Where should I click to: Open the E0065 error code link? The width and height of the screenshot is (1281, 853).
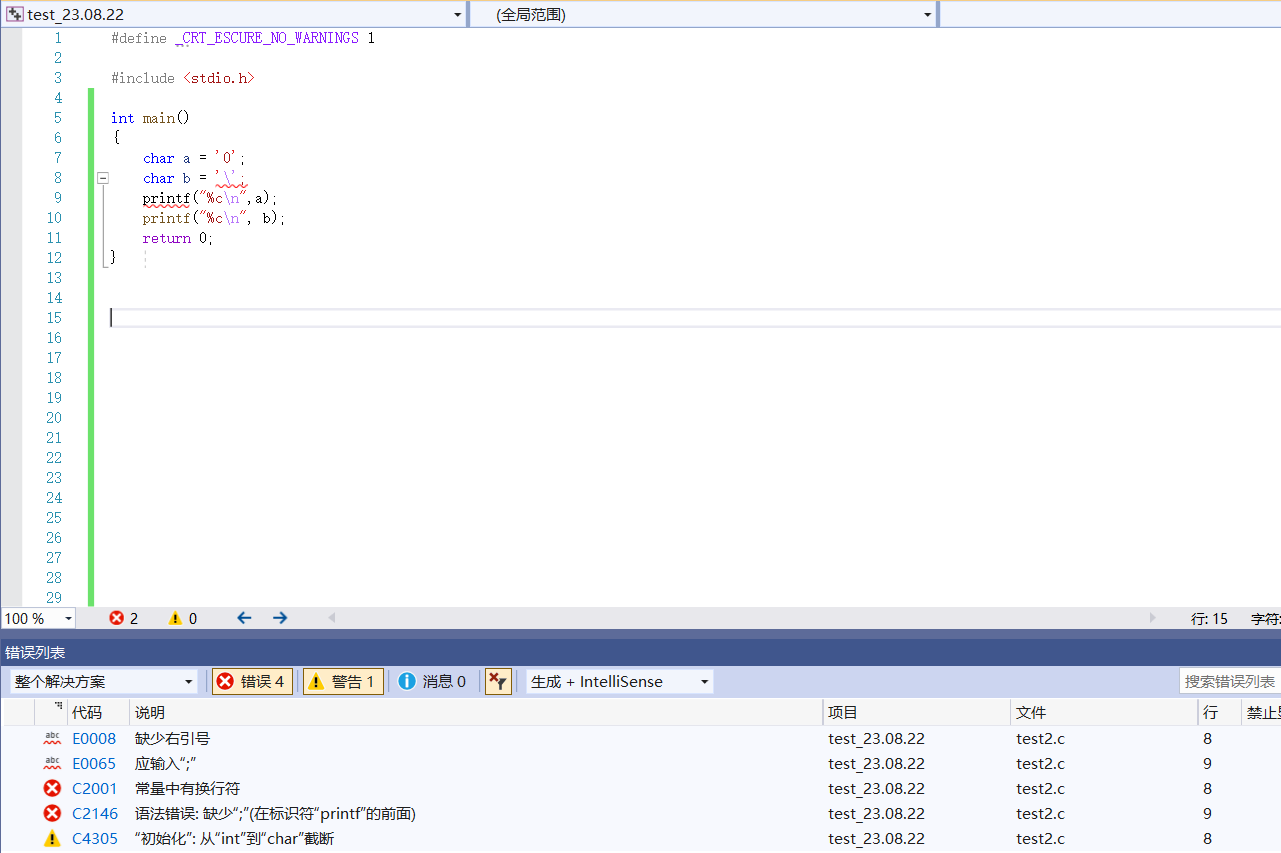click(94, 763)
